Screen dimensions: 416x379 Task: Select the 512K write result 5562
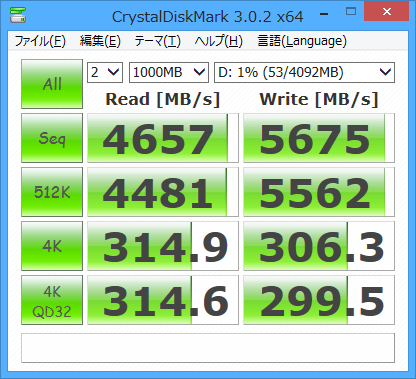pos(319,192)
